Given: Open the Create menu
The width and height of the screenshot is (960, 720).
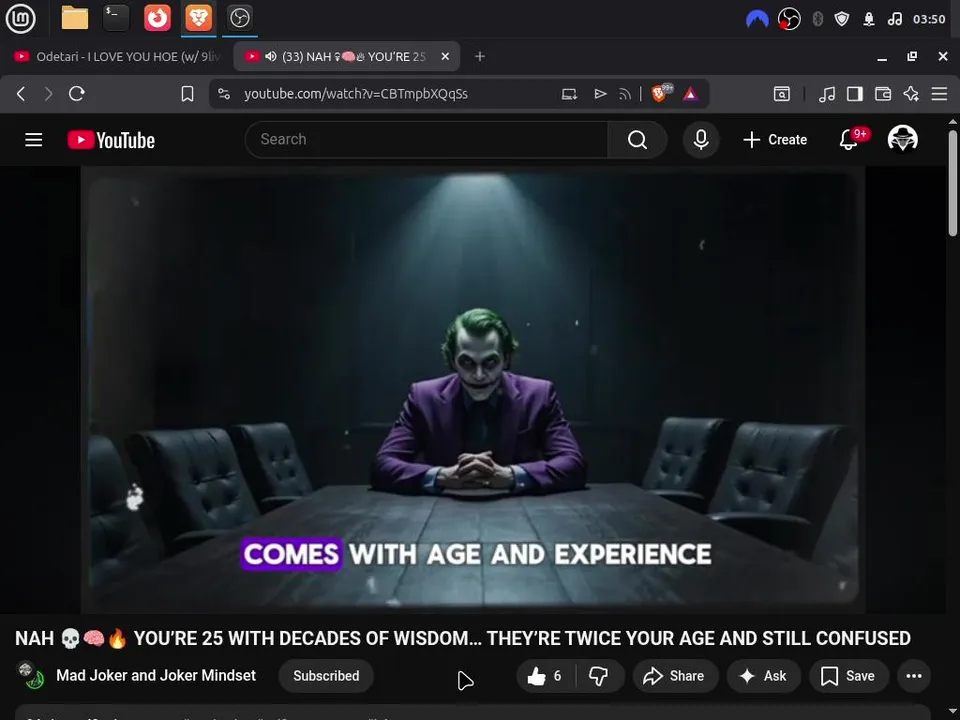Looking at the screenshot, I should pyautogui.click(x=775, y=140).
